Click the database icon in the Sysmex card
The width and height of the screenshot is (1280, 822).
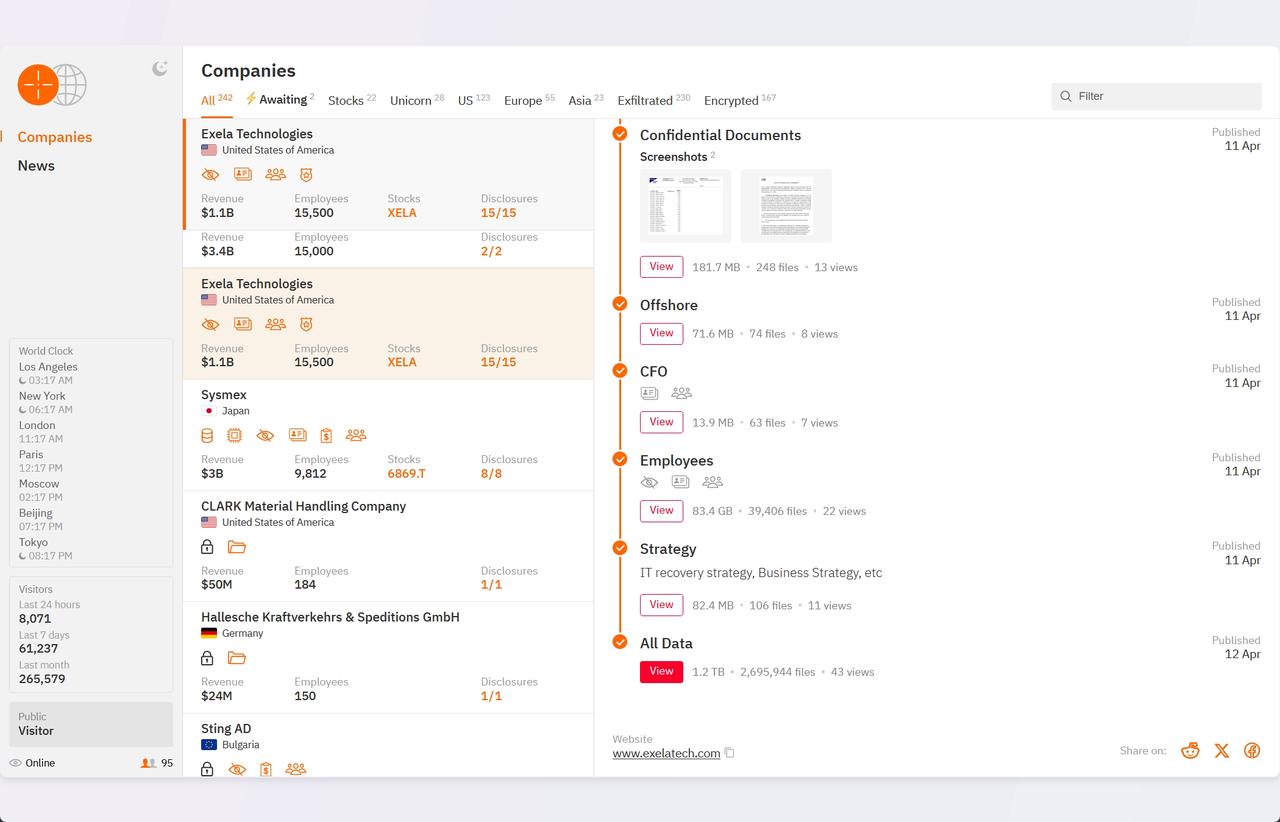pyautogui.click(x=207, y=435)
